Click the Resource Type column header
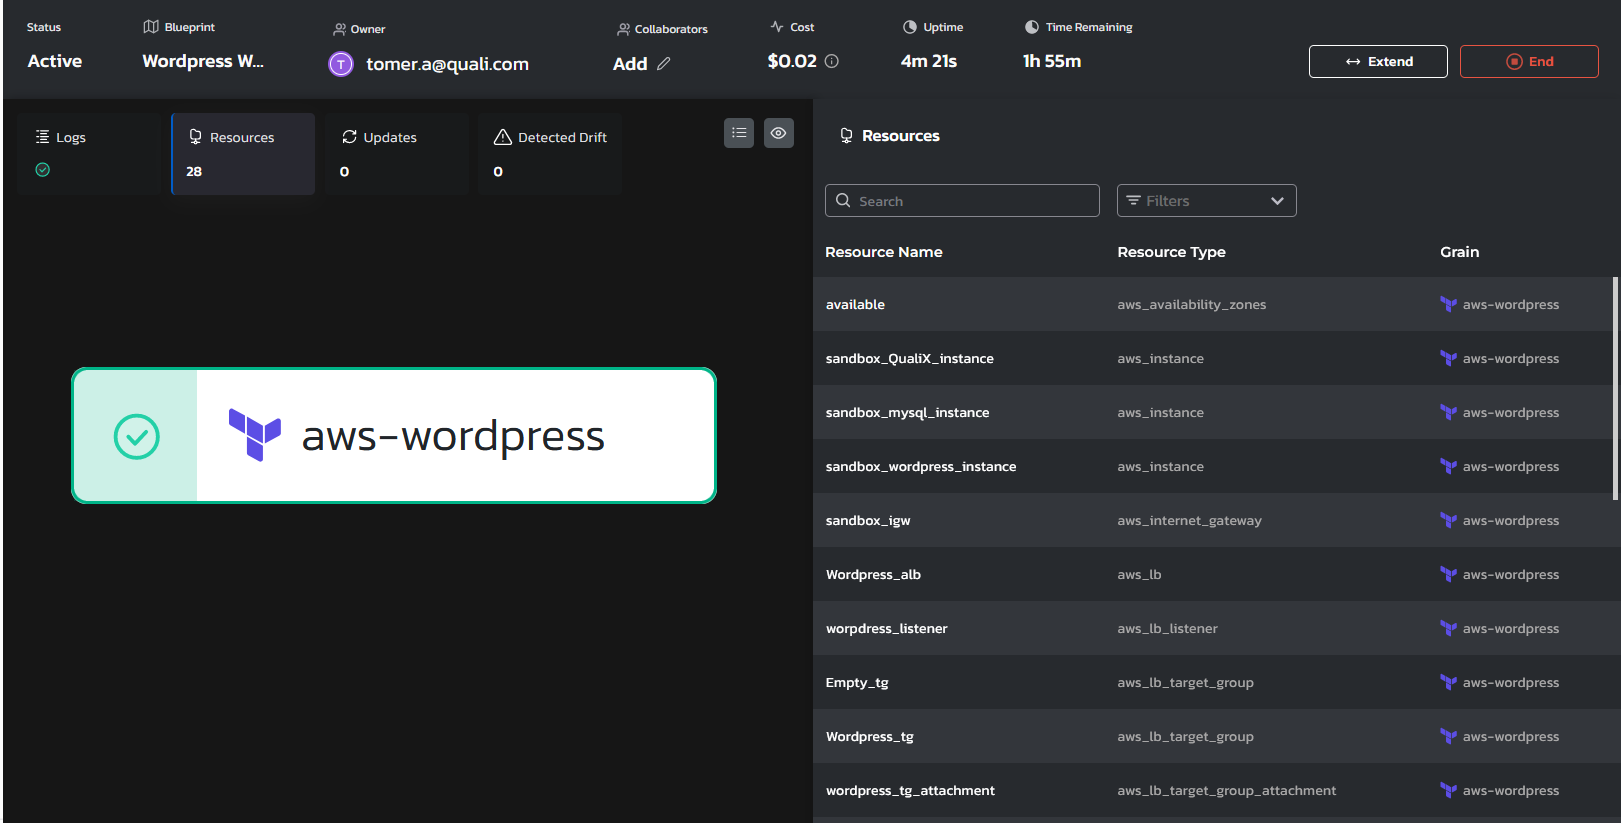The height and width of the screenshot is (823, 1621). [1171, 252]
